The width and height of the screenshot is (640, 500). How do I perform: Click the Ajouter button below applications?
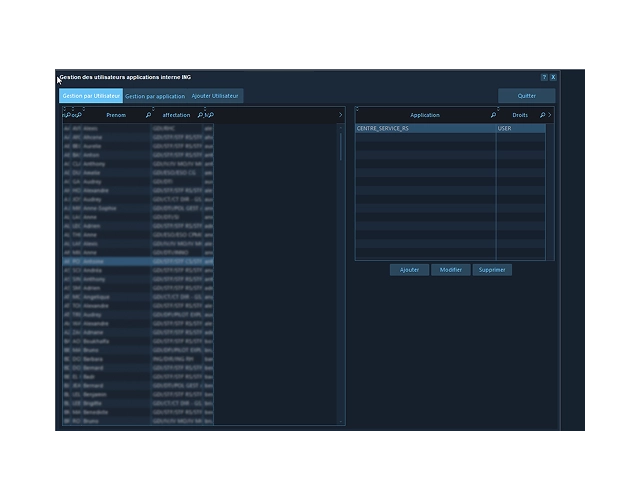(410, 270)
